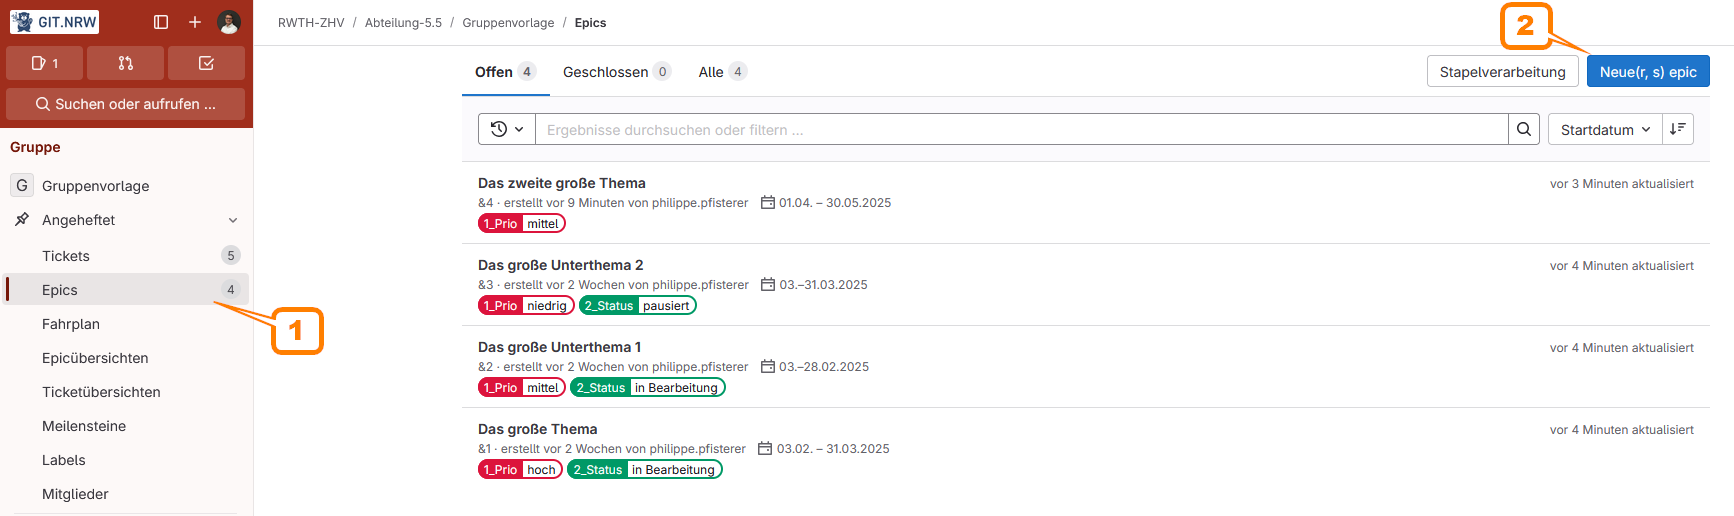Image resolution: width=1734 pixels, height=516 pixels.
Task: Open the GIT.NRW home logo
Action: [54, 21]
